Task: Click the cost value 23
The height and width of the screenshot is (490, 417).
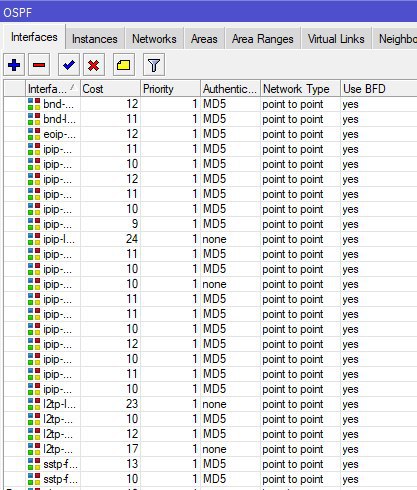Action: click(132, 404)
